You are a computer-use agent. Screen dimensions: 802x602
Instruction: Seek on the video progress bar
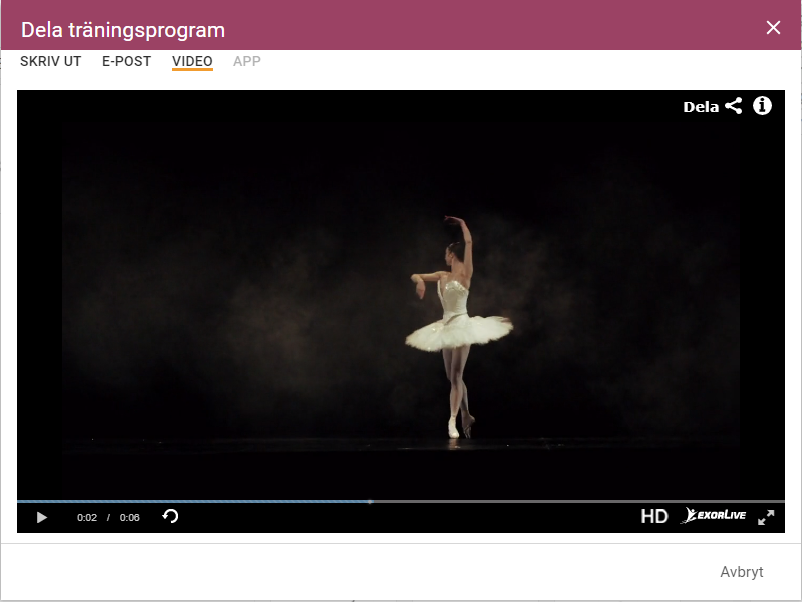(401, 502)
